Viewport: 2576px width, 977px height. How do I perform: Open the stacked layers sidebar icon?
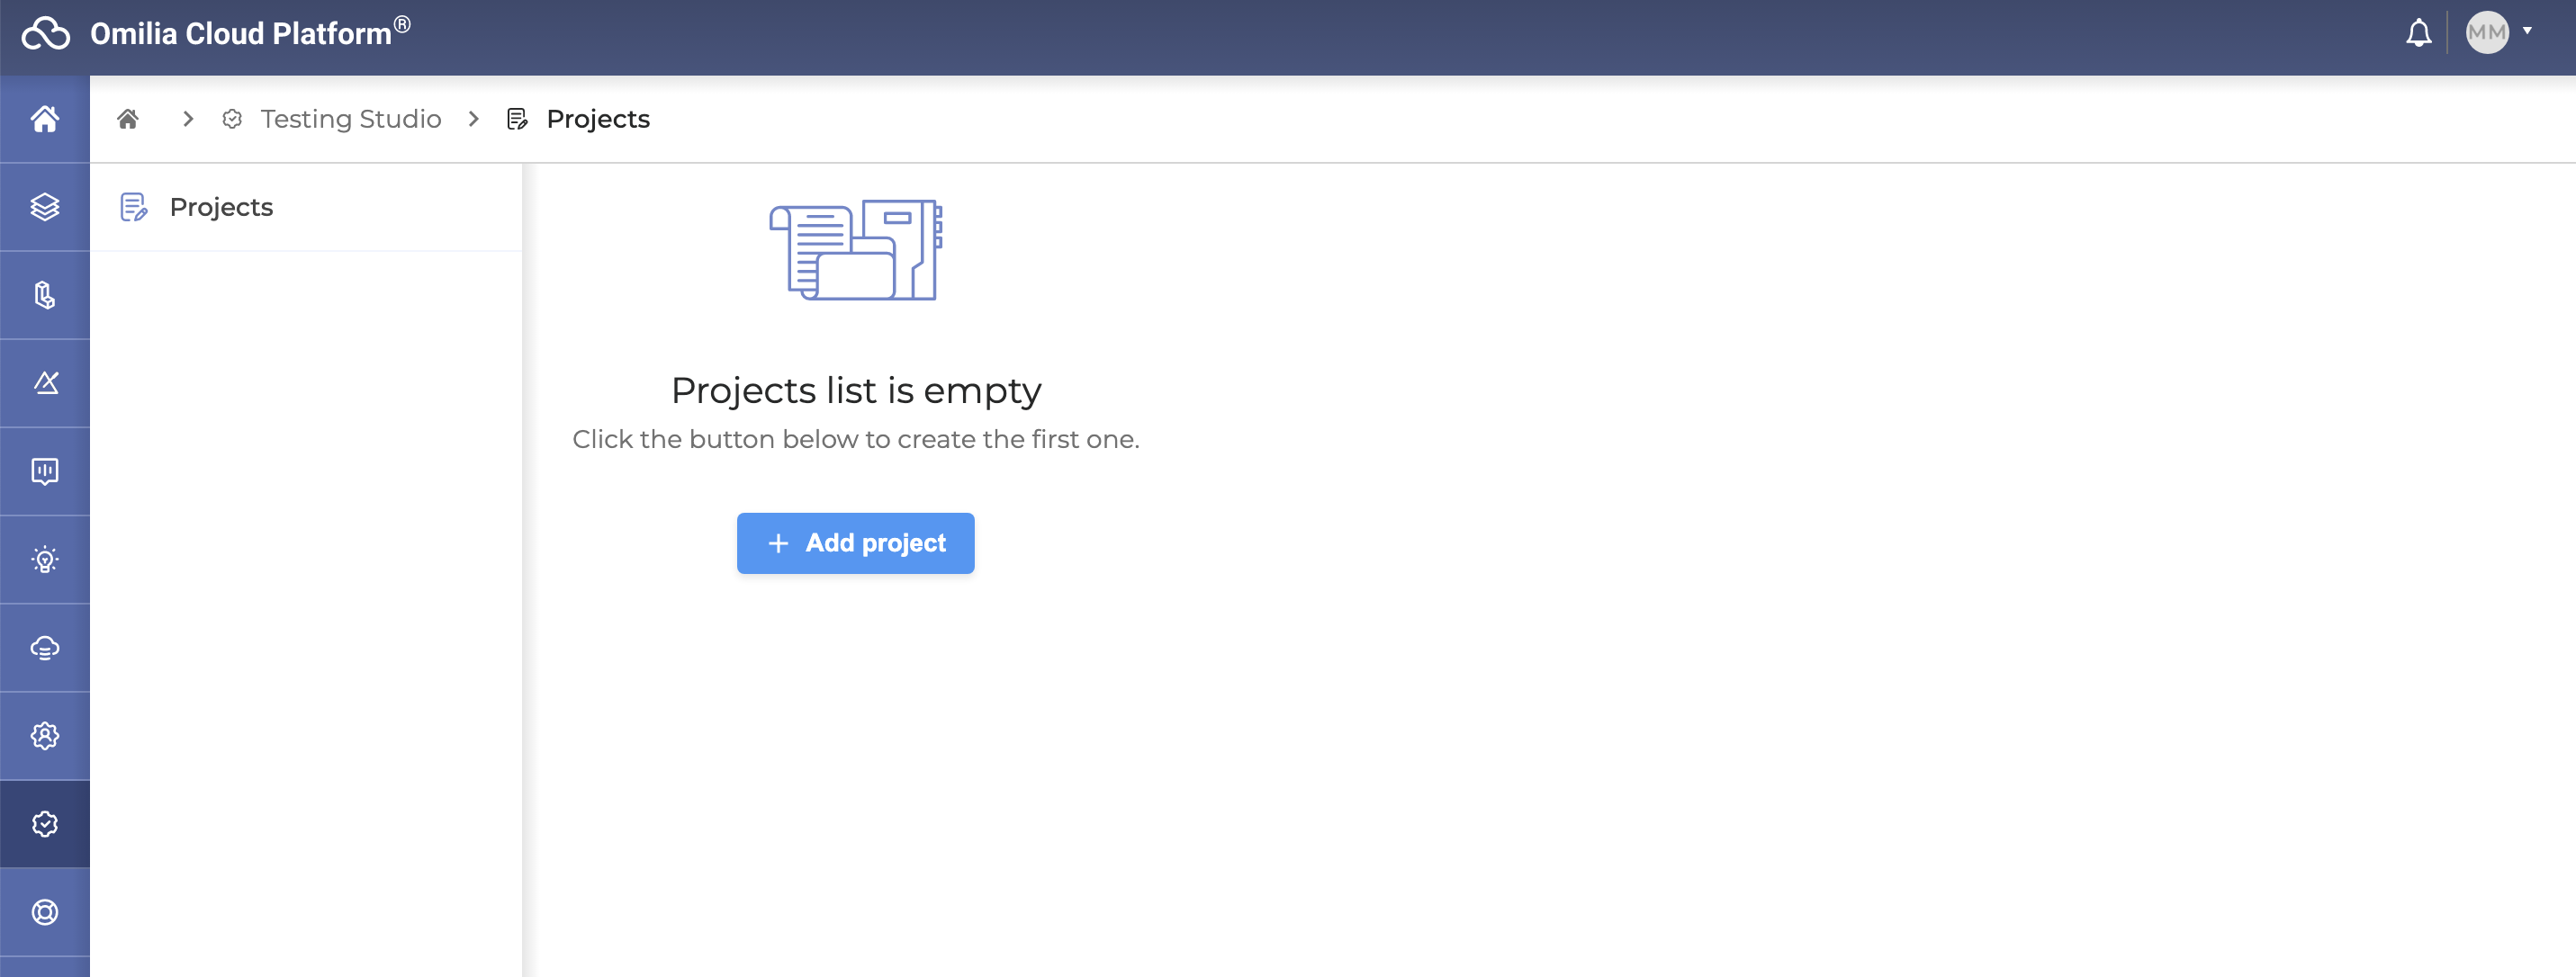(x=45, y=207)
